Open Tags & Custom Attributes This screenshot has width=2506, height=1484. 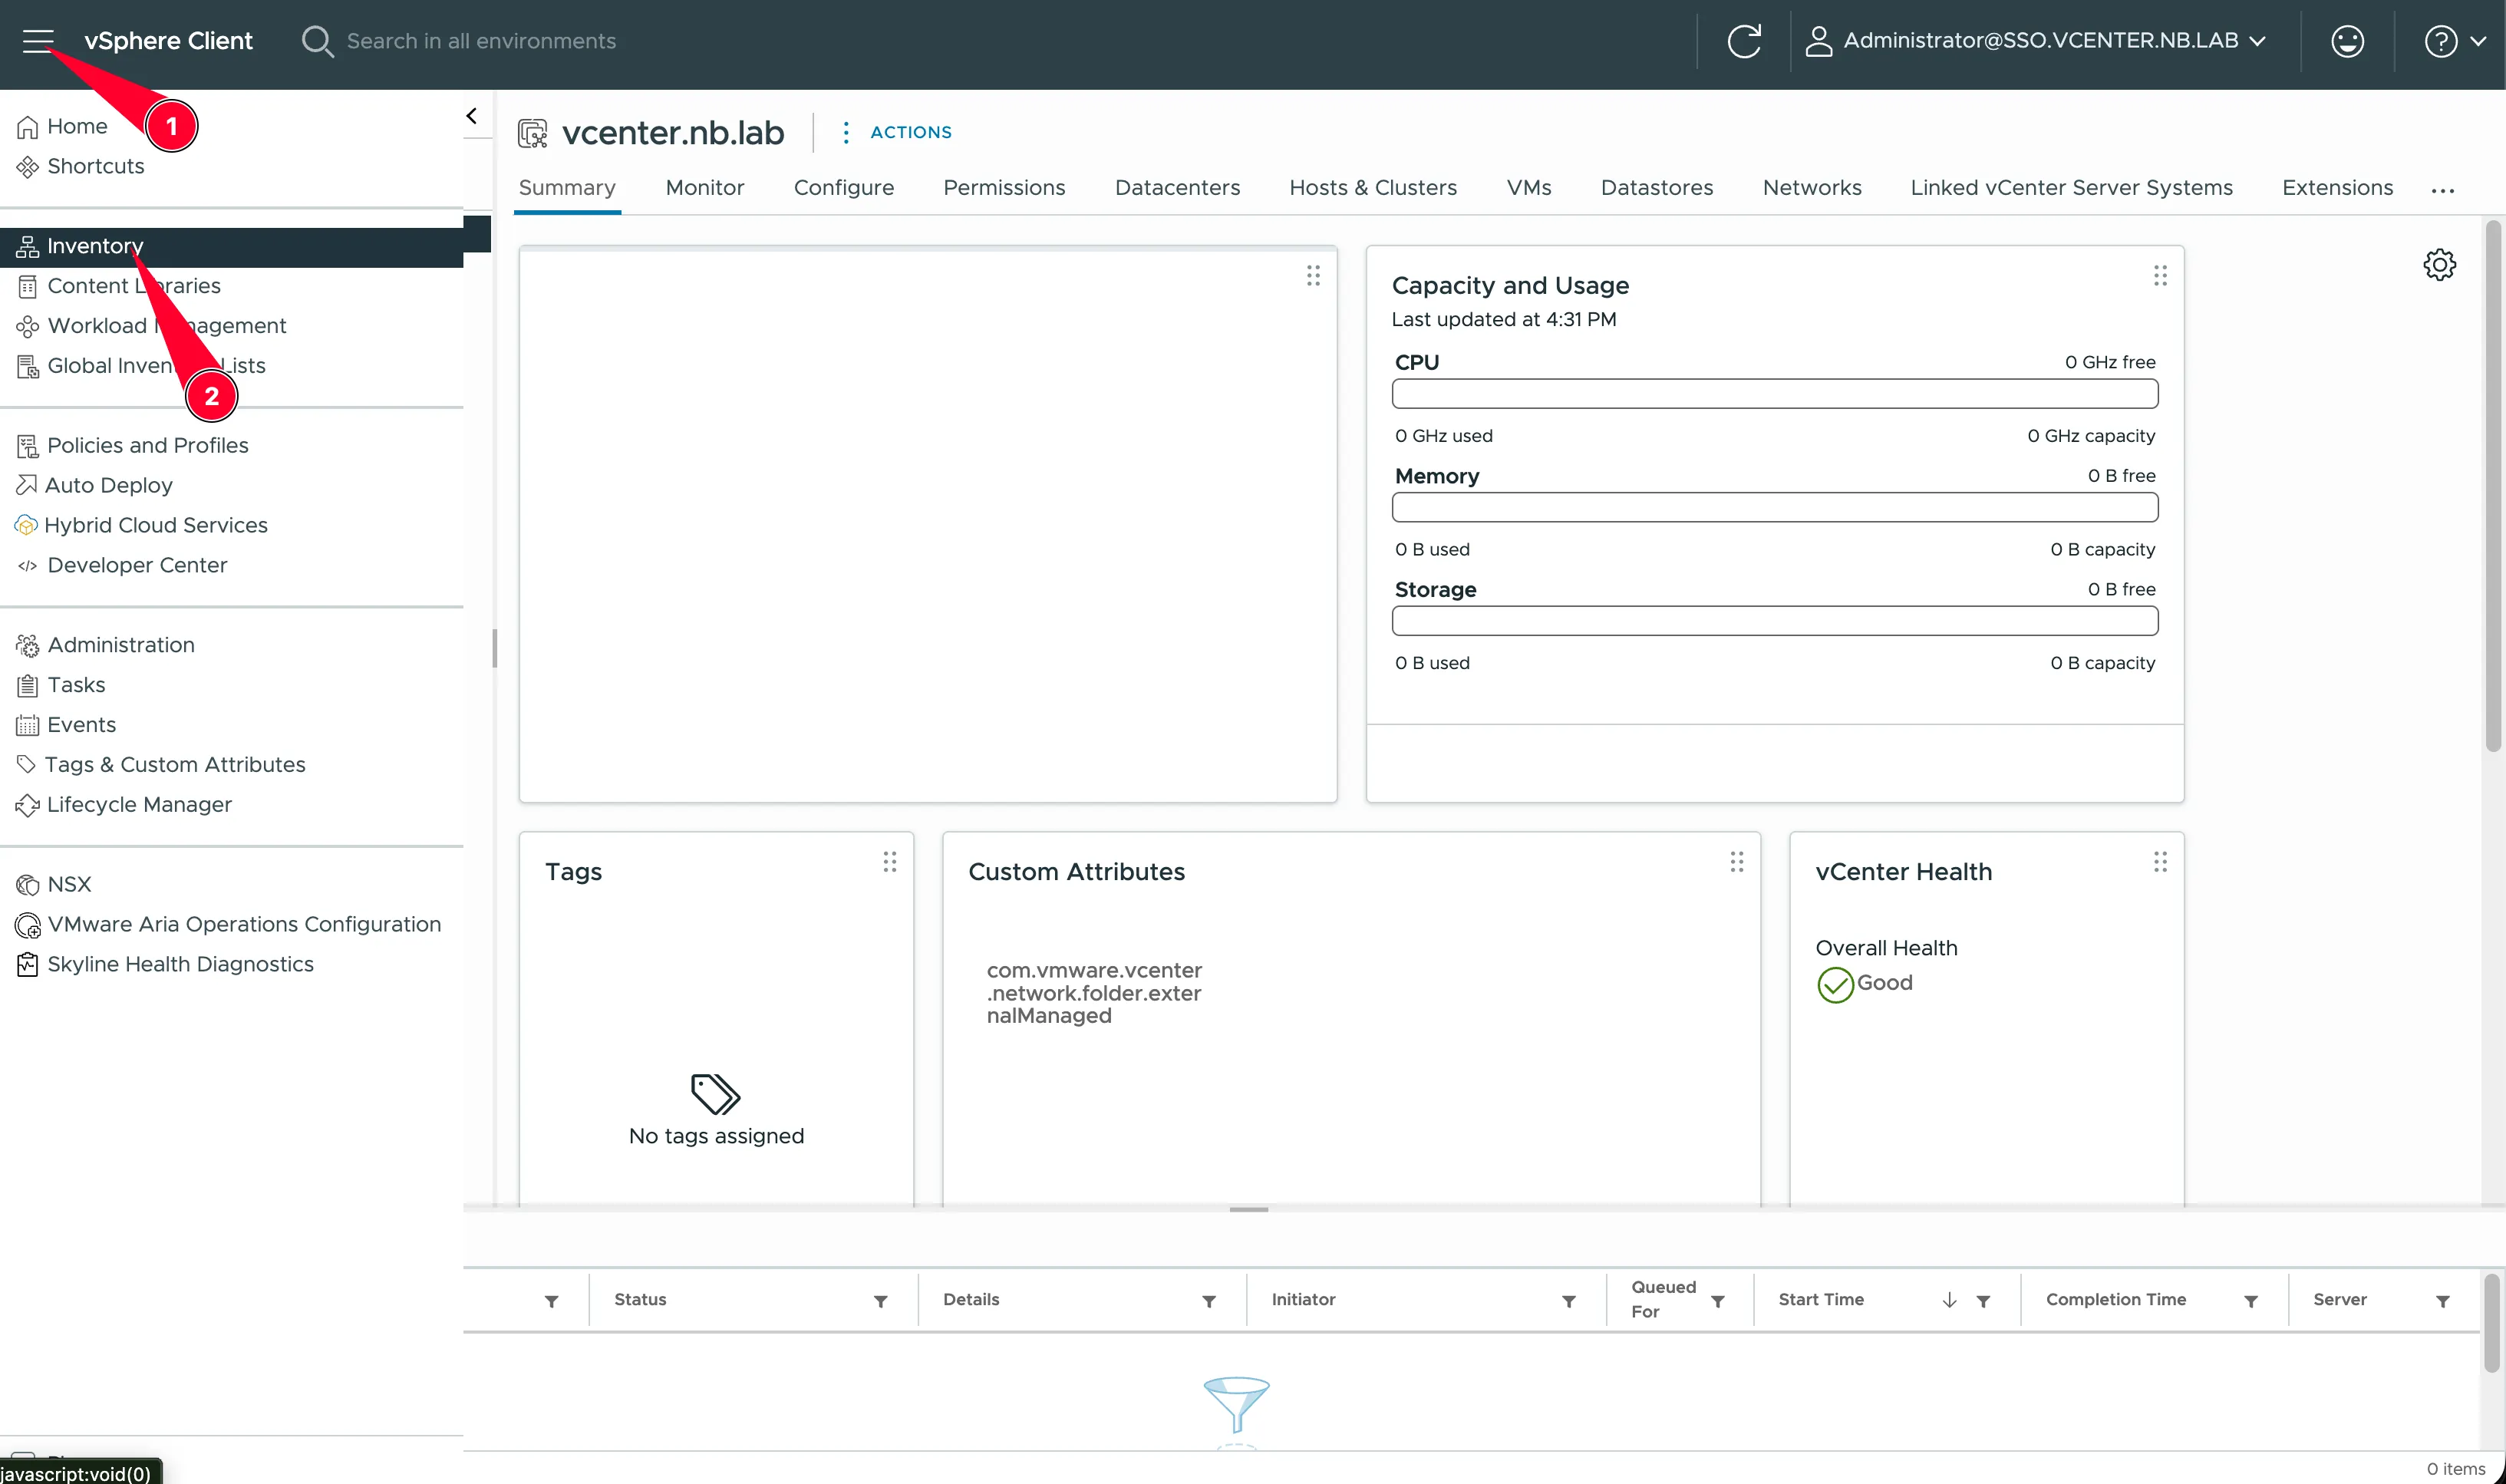(160, 765)
